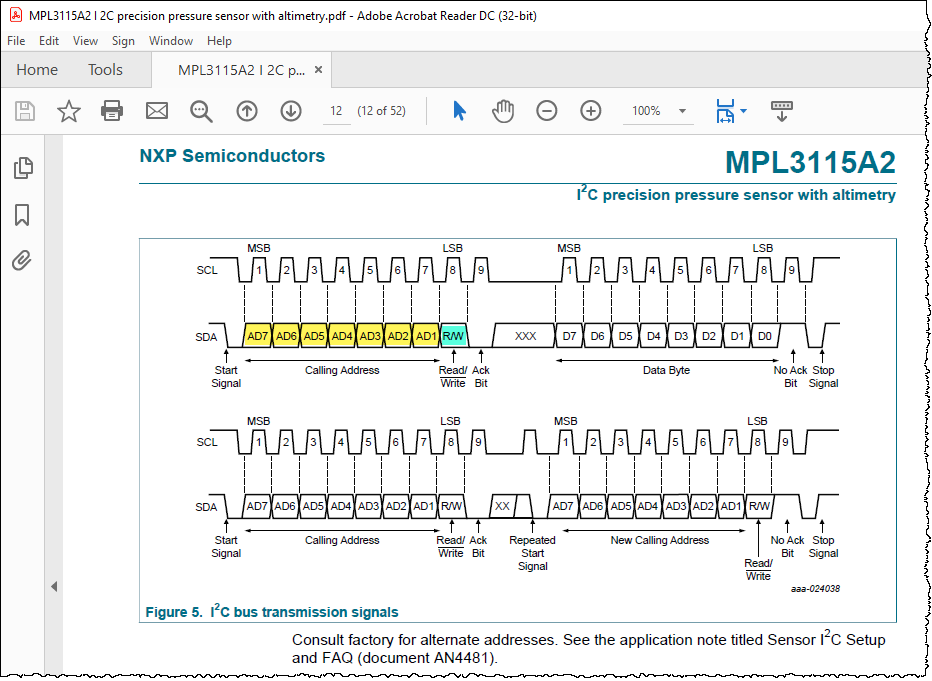Click the D0 data bit cell
The width and height of the screenshot is (932, 681).
tap(765, 336)
